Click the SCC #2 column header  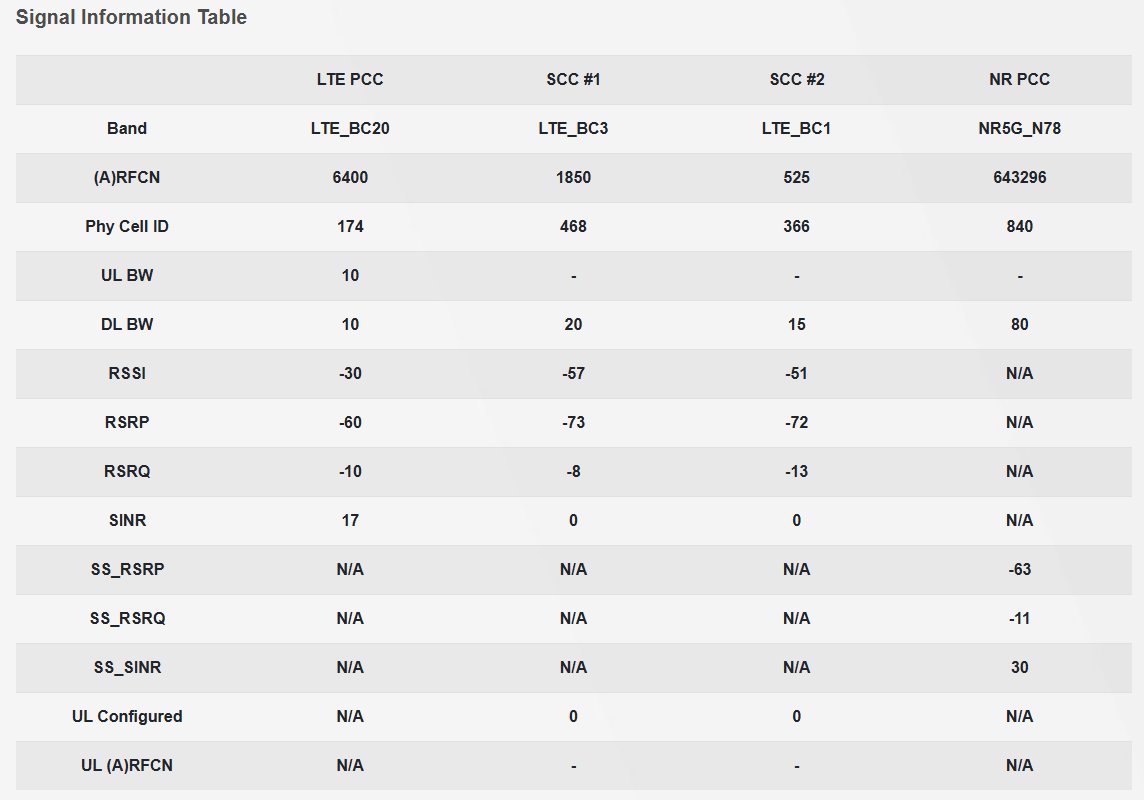point(797,80)
